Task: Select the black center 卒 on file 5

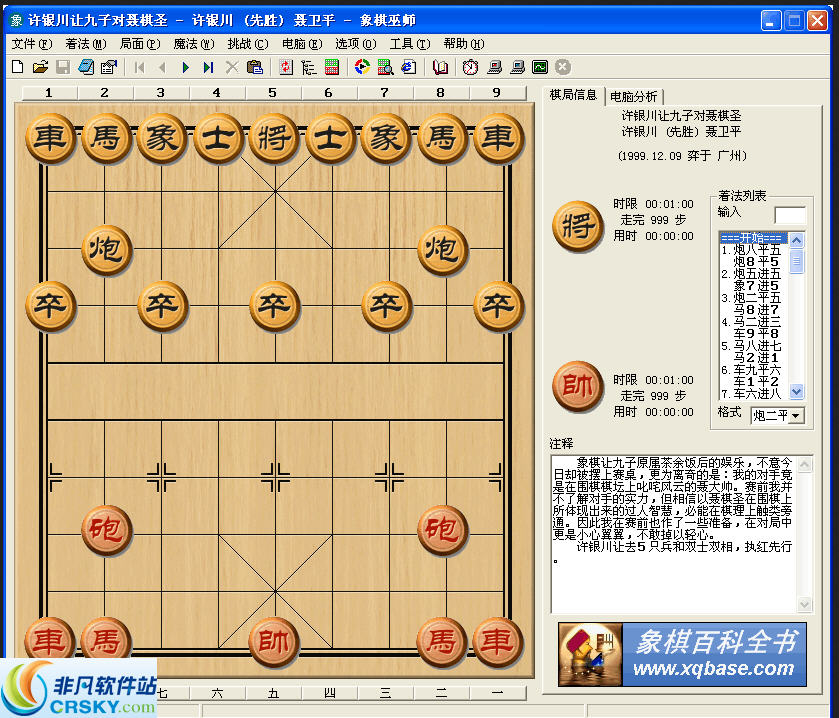Action: tap(274, 305)
